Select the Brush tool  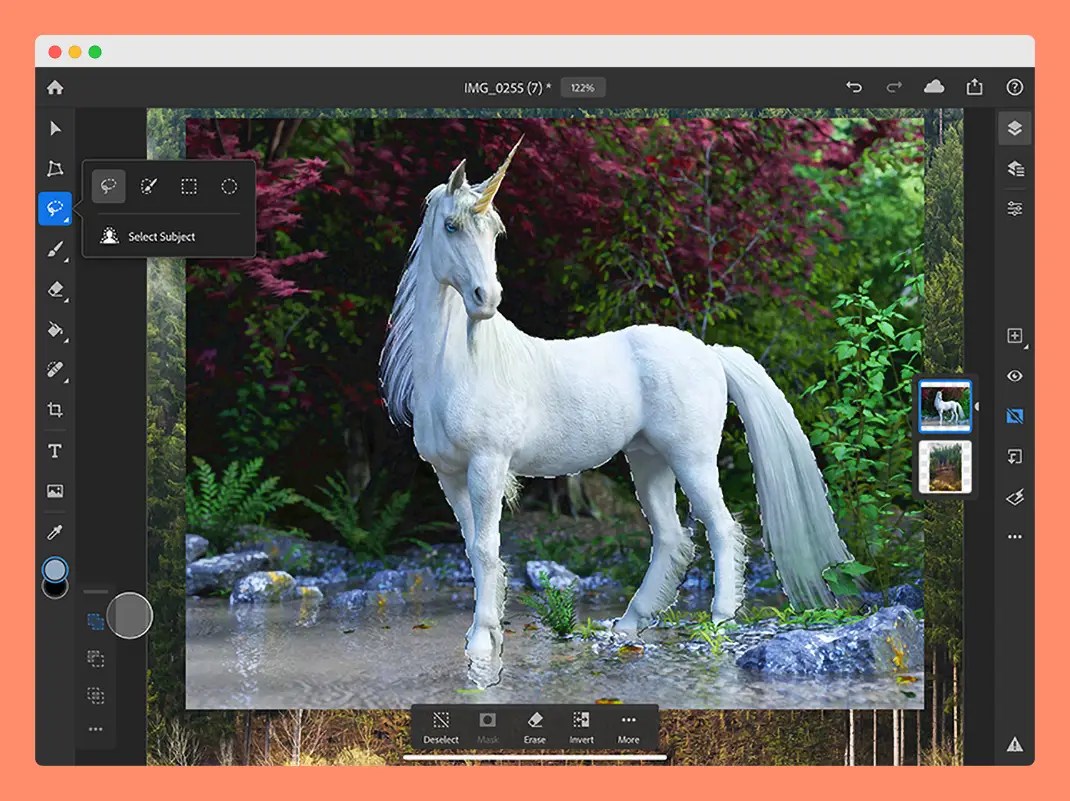[56, 251]
